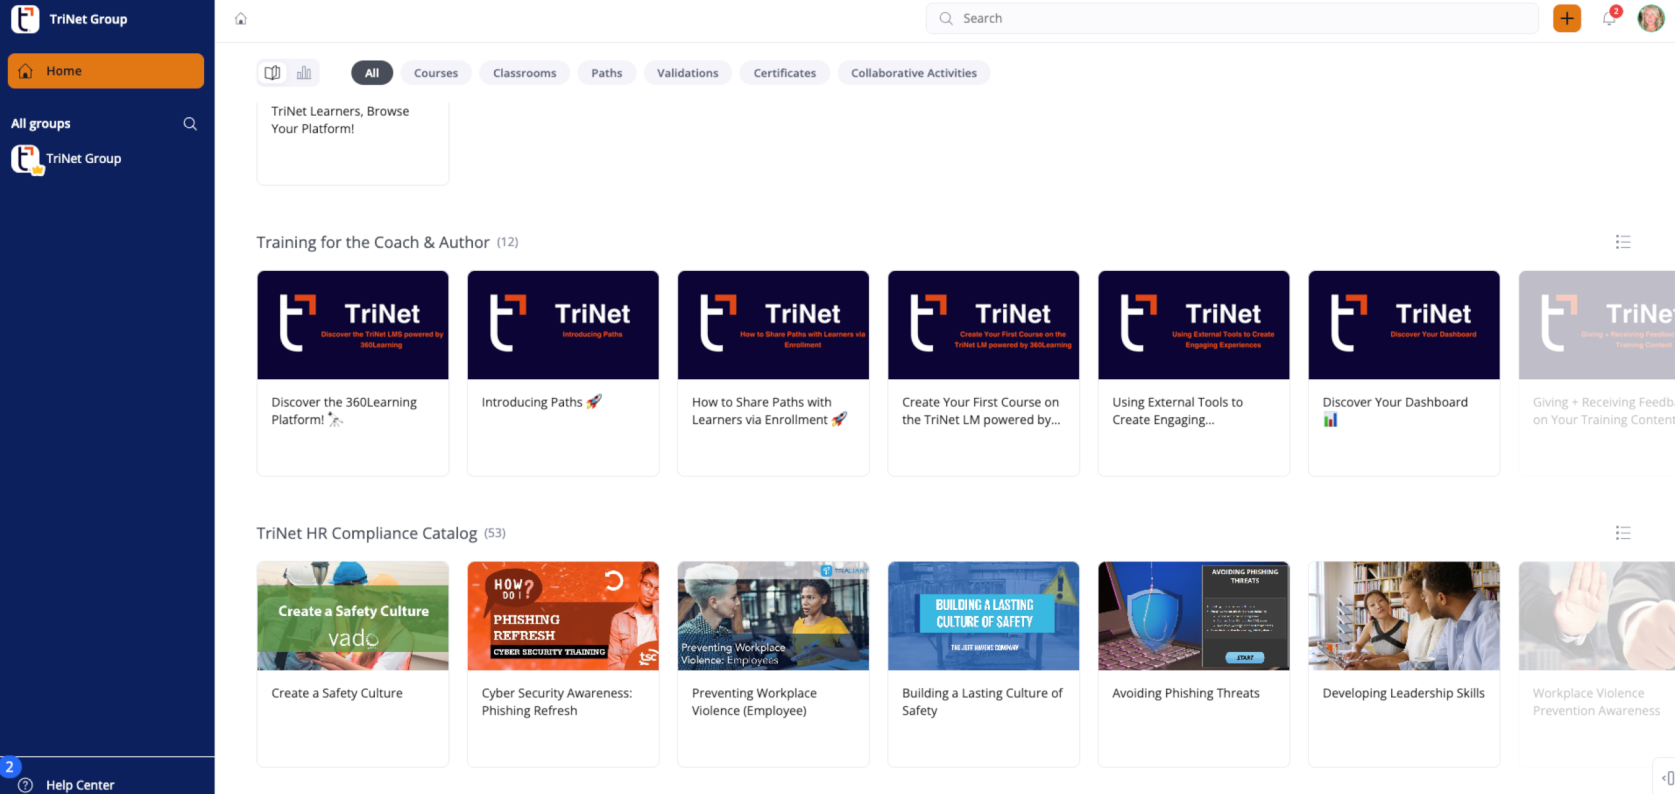Viewport: 1675px width, 794px height.
Task: Open Avoiding Phishing Threats thumbnail
Action: [x=1194, y=616]
